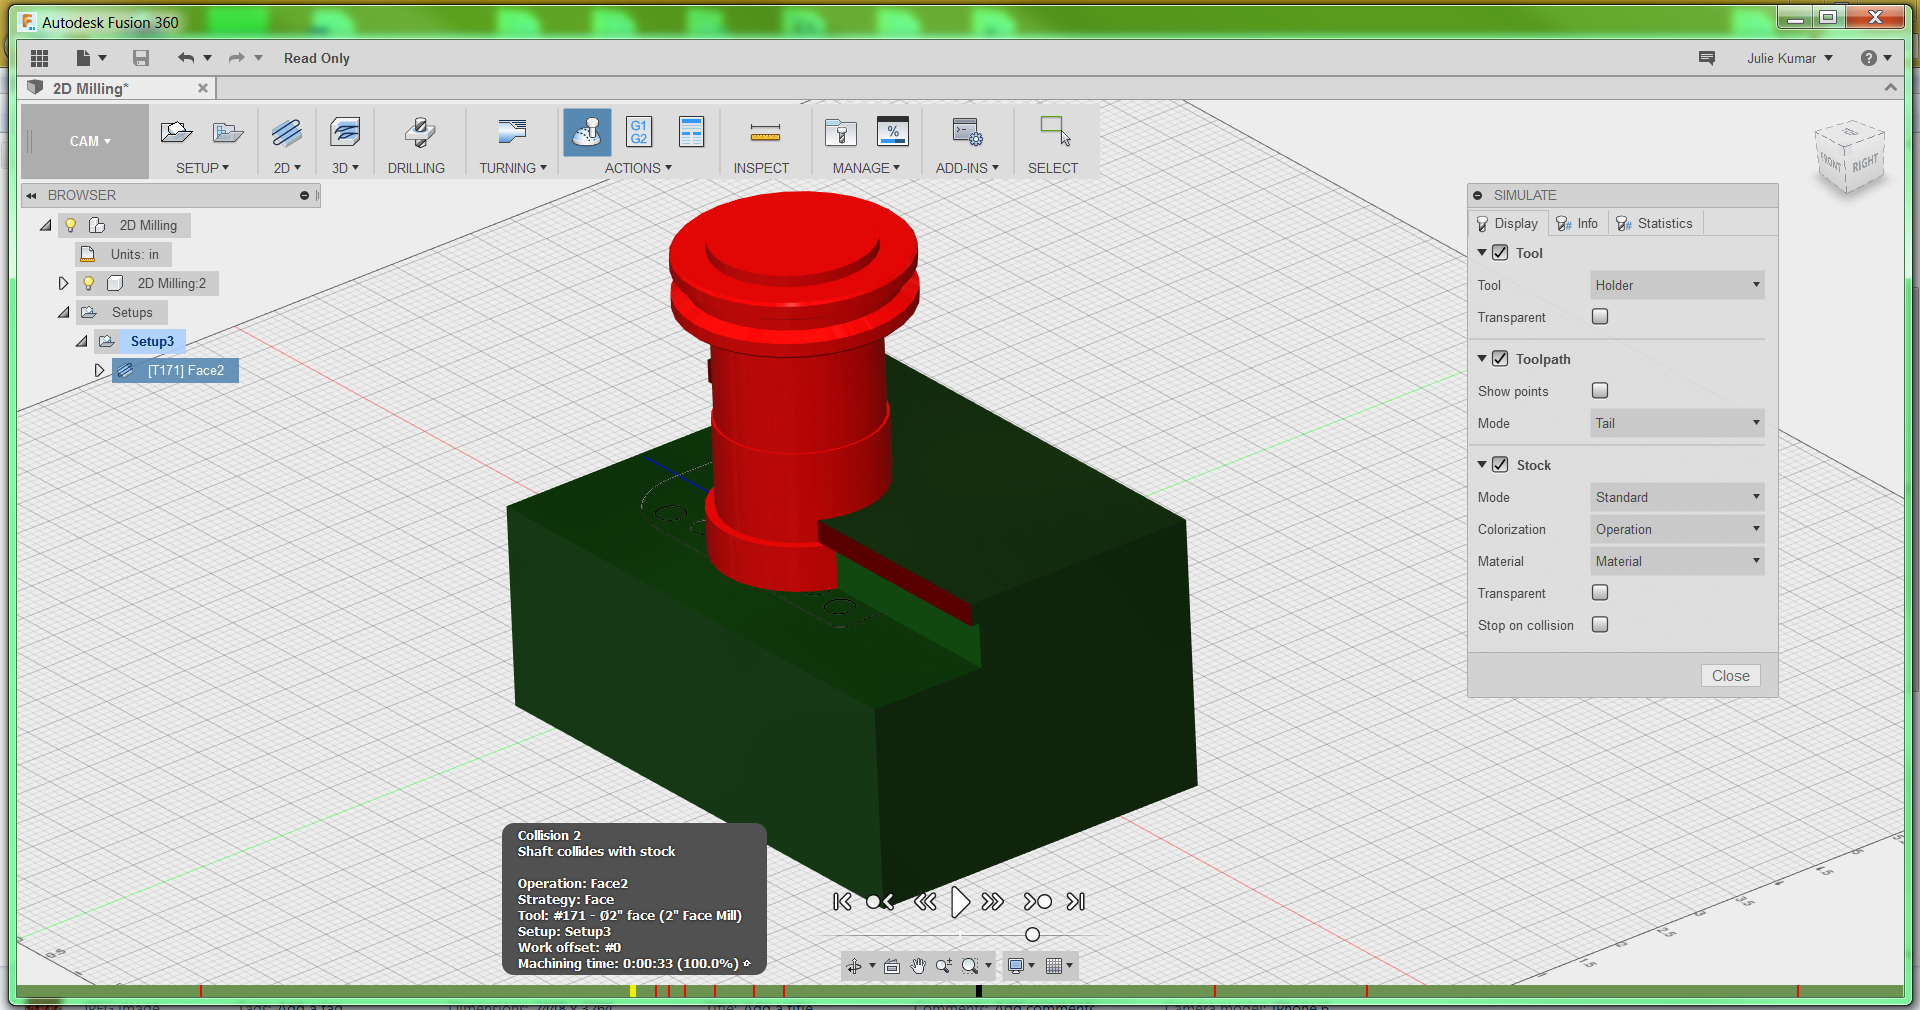The height and width of the screenshot is (1010, 1920).
Task: Undo the last action
Action: click(x=186, y=58)
